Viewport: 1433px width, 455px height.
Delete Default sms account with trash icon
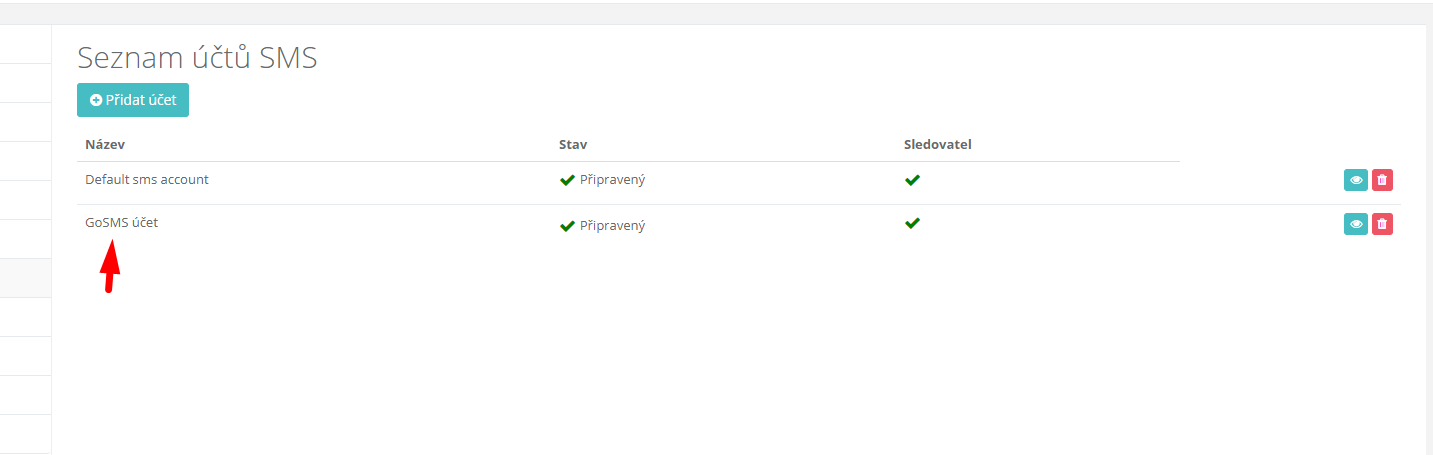pyautogui.click(x=1382, y=180)
